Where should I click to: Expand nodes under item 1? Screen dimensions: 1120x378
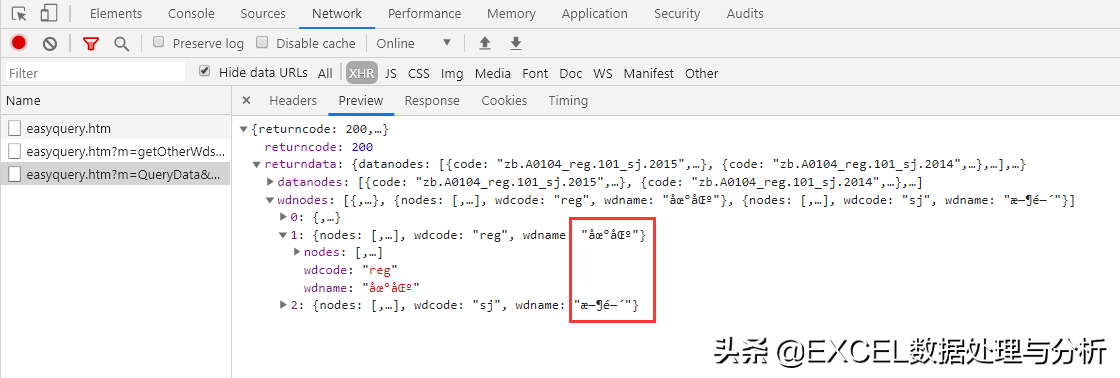(x=297, y=252)
